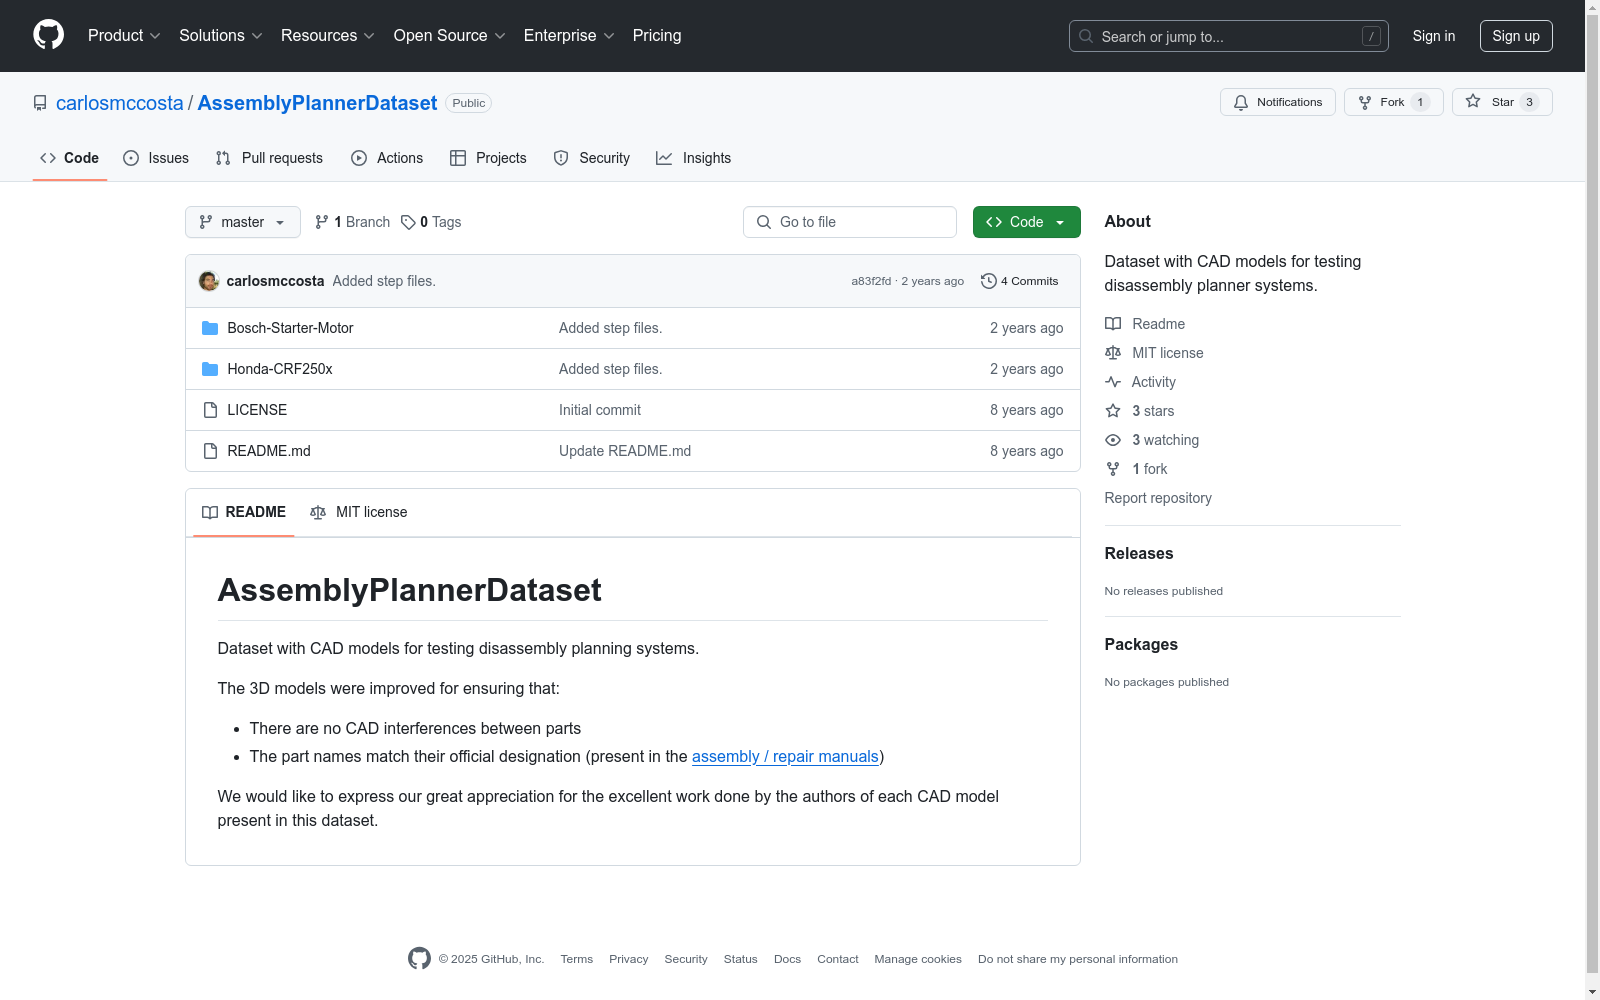Open the Actions tab
The width and height of the screenshot is (1600, 1000).
[387, 158]
